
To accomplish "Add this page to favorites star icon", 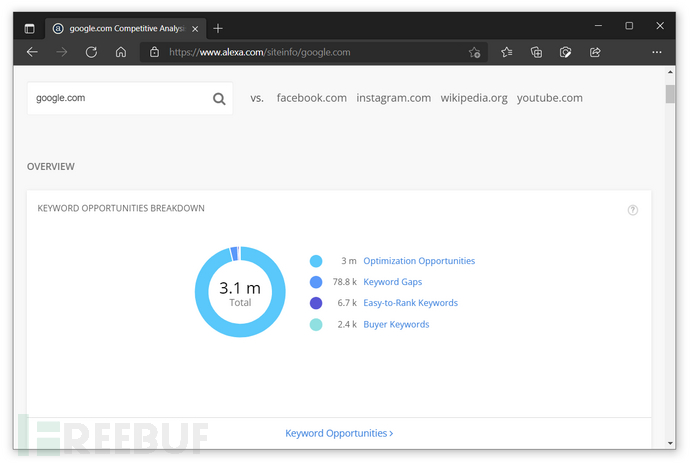I will coord(474,52).
